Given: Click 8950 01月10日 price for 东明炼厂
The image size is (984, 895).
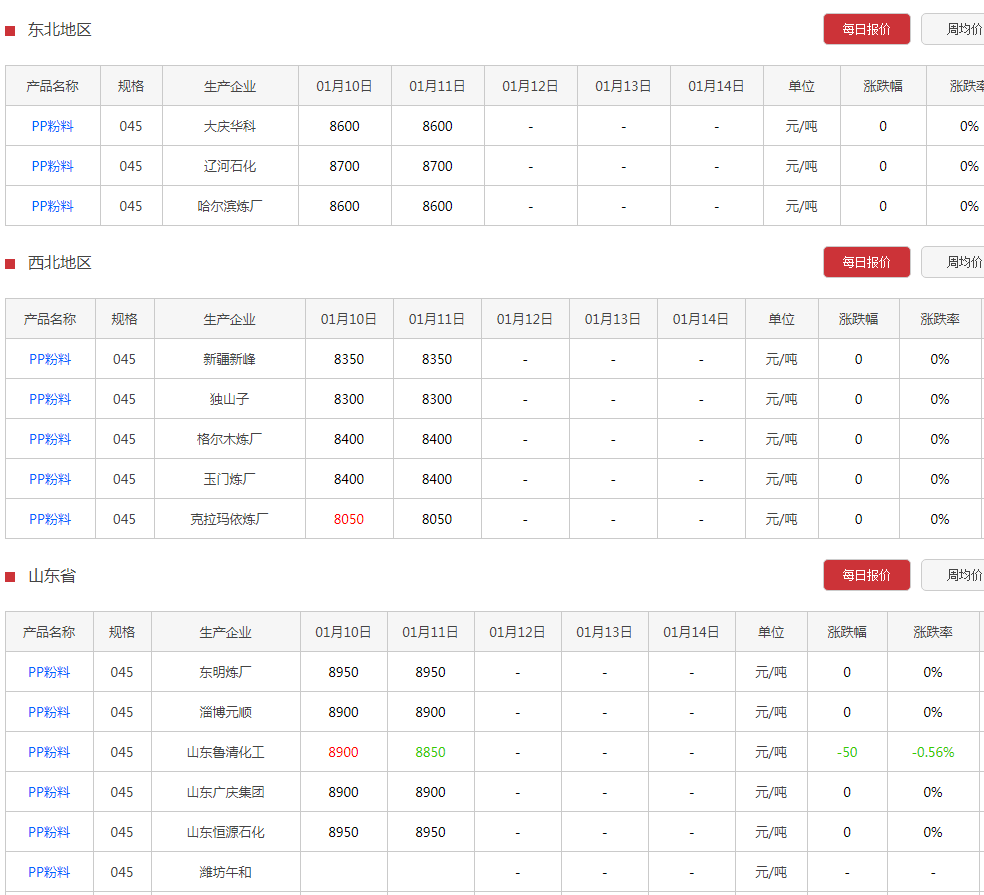Looking at the screenshot, I should (x=343, y=672).
